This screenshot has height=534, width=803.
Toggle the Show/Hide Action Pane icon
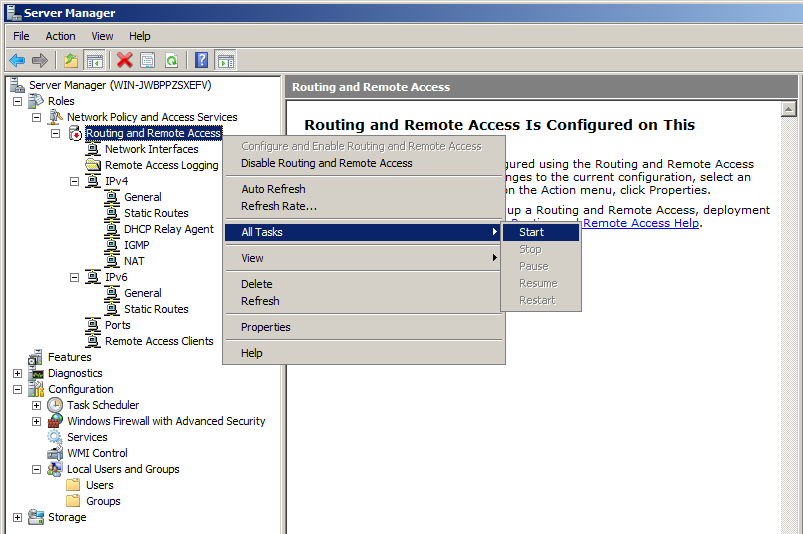[x=226, y=60]
